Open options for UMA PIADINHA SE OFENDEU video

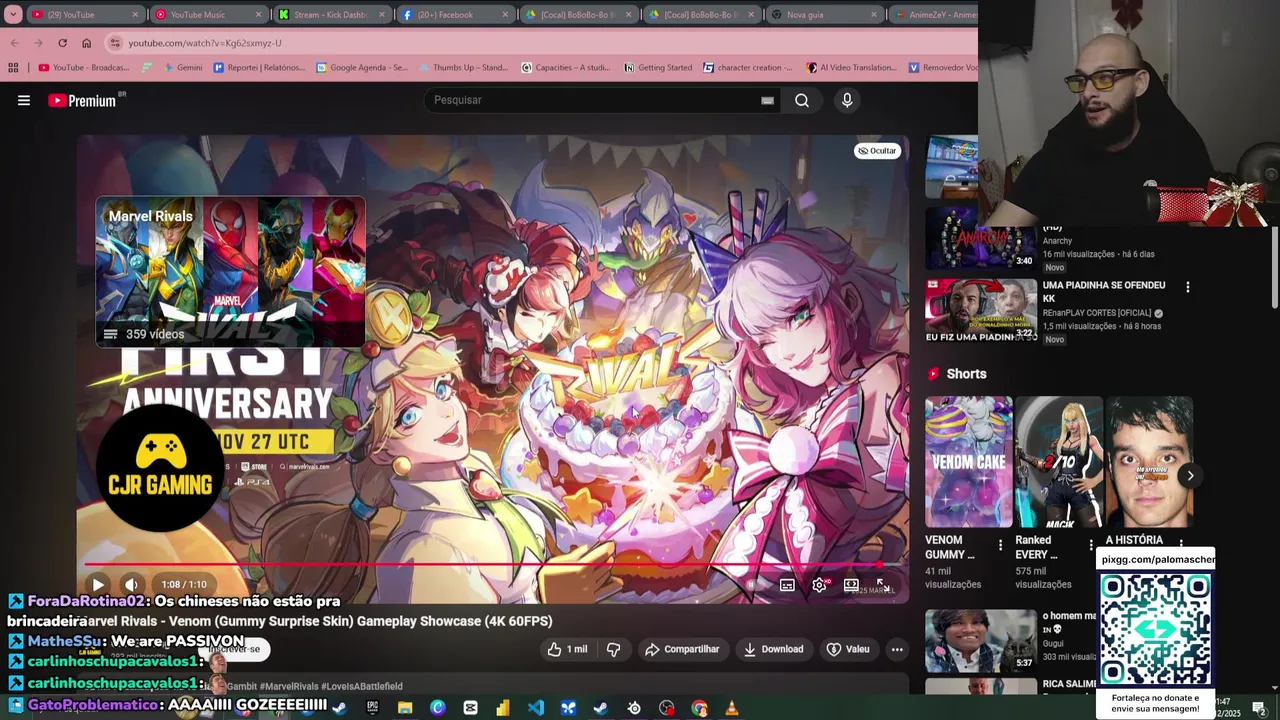click(x=1187, y=287)
